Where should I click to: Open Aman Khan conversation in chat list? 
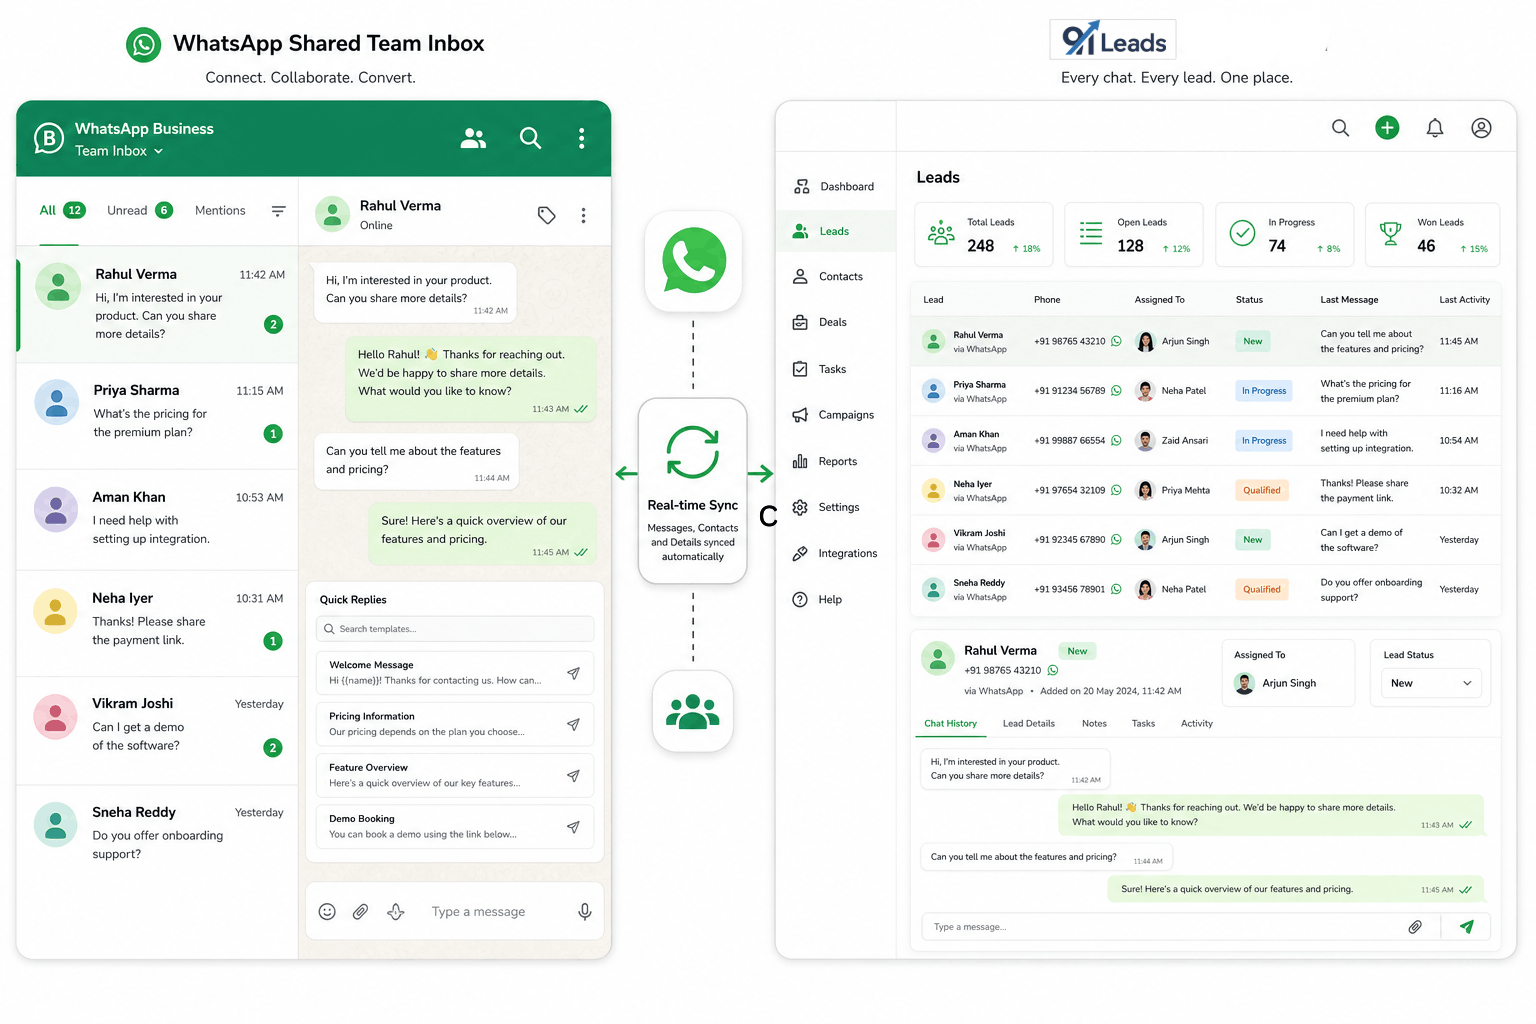[x=157, y=519]
